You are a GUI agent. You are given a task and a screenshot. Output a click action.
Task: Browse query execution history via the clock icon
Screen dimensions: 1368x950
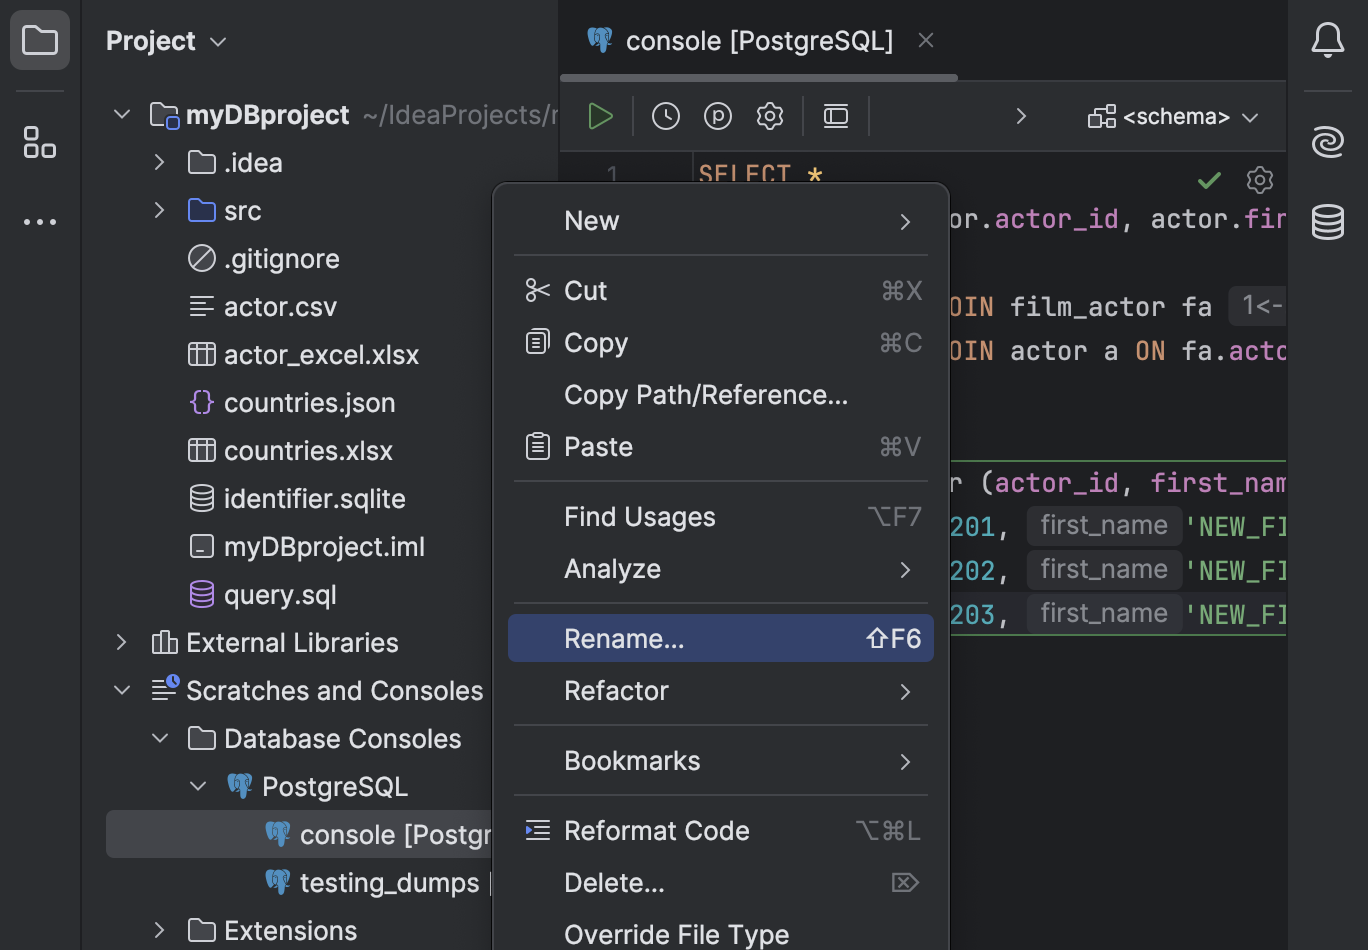tap(666, 115)
